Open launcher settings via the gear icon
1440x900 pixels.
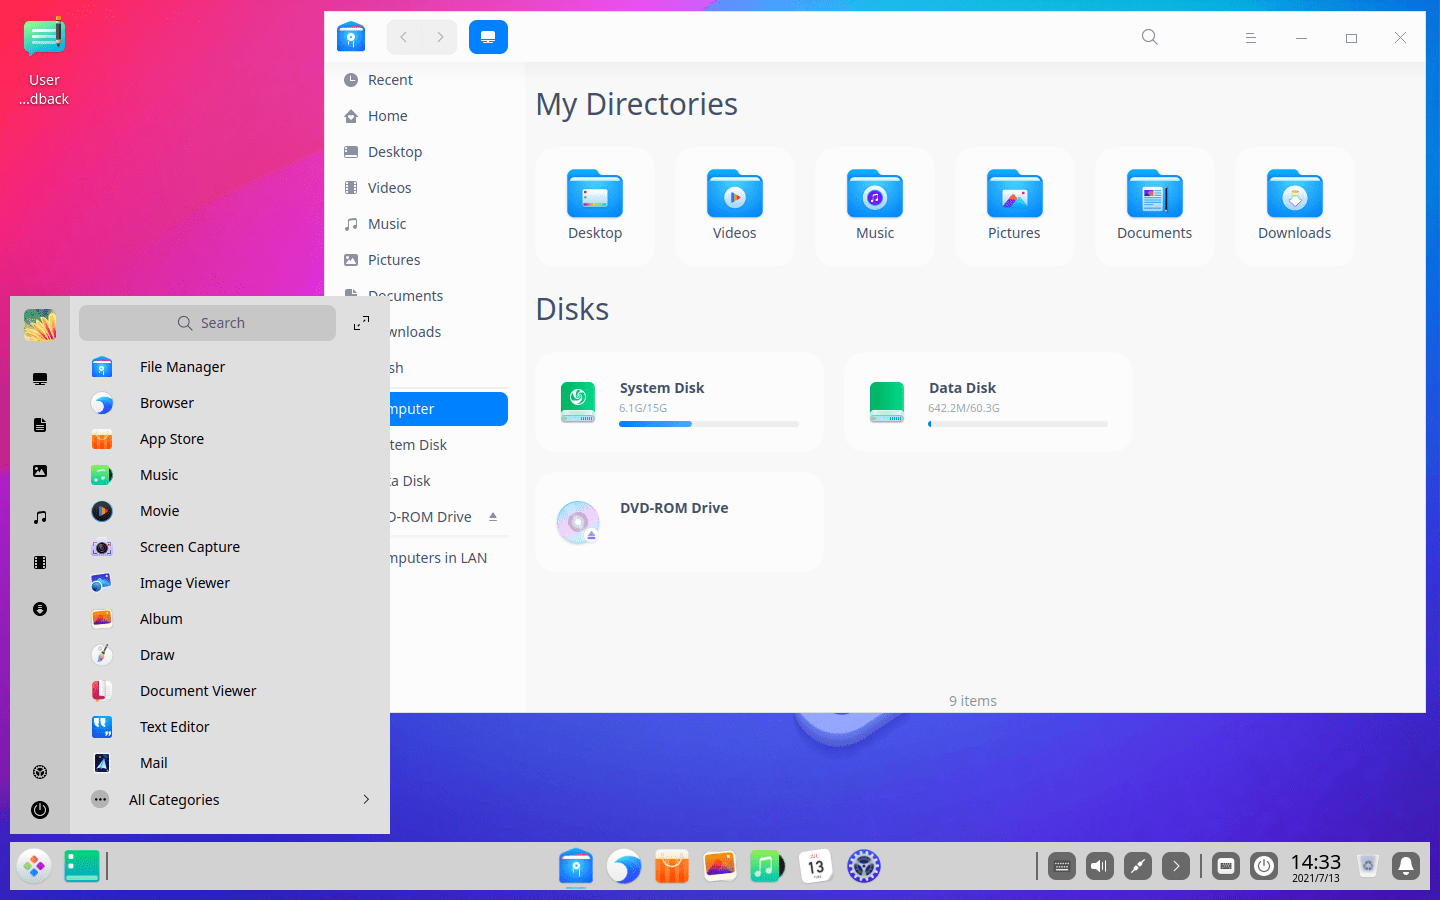[39, 771]
